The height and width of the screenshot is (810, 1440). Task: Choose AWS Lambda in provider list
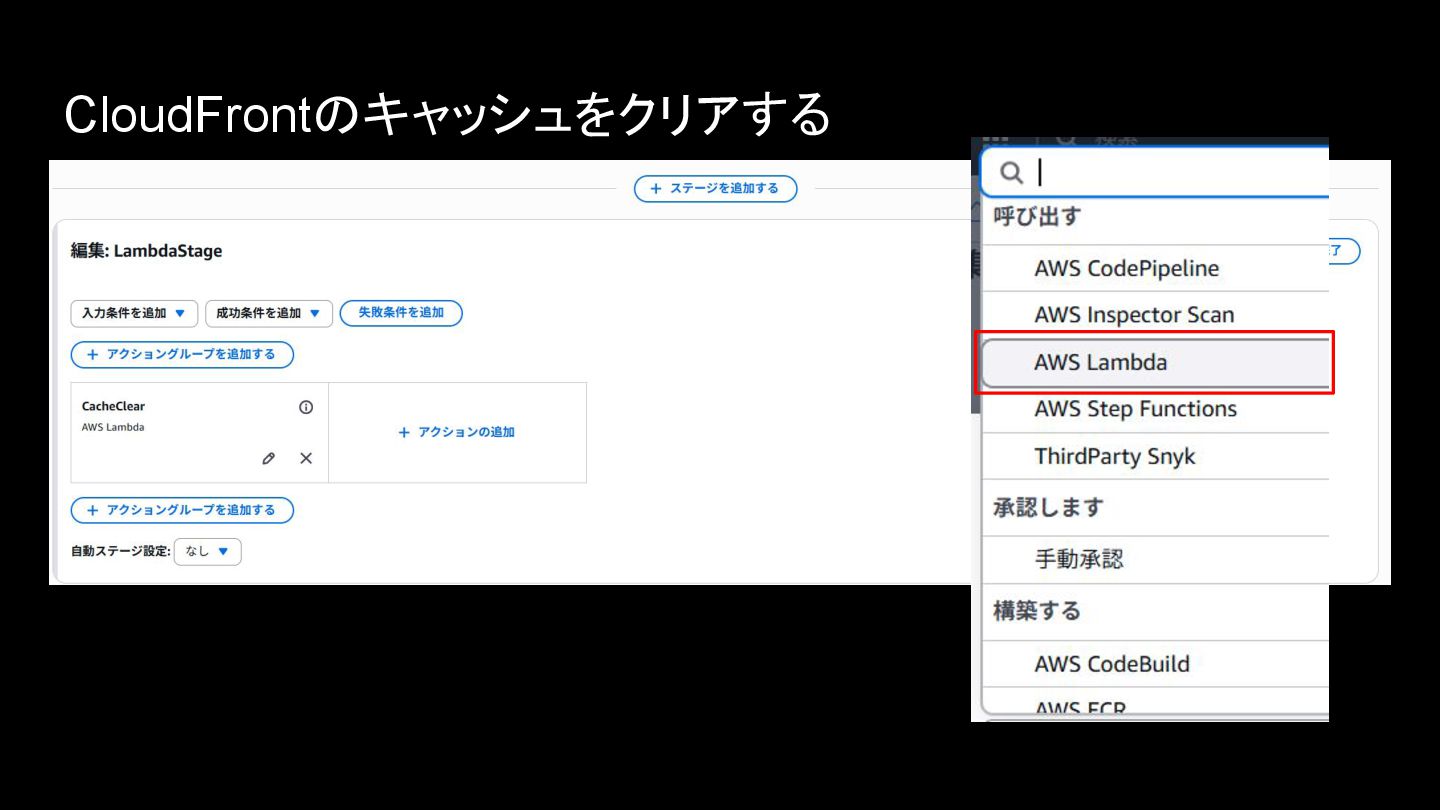click(1156, 362)
